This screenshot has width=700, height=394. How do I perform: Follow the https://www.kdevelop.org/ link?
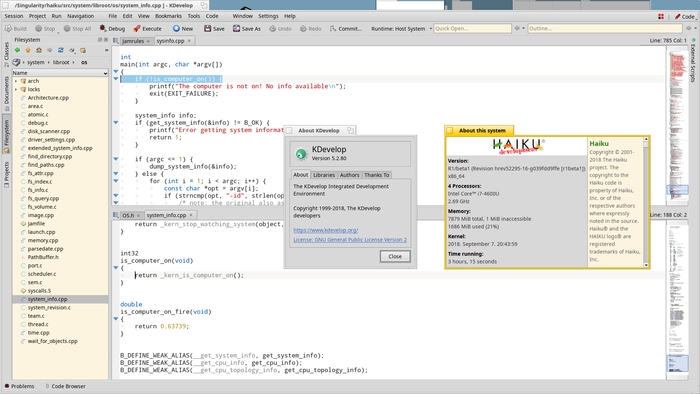pyautogui.click(x=325, y=230)
